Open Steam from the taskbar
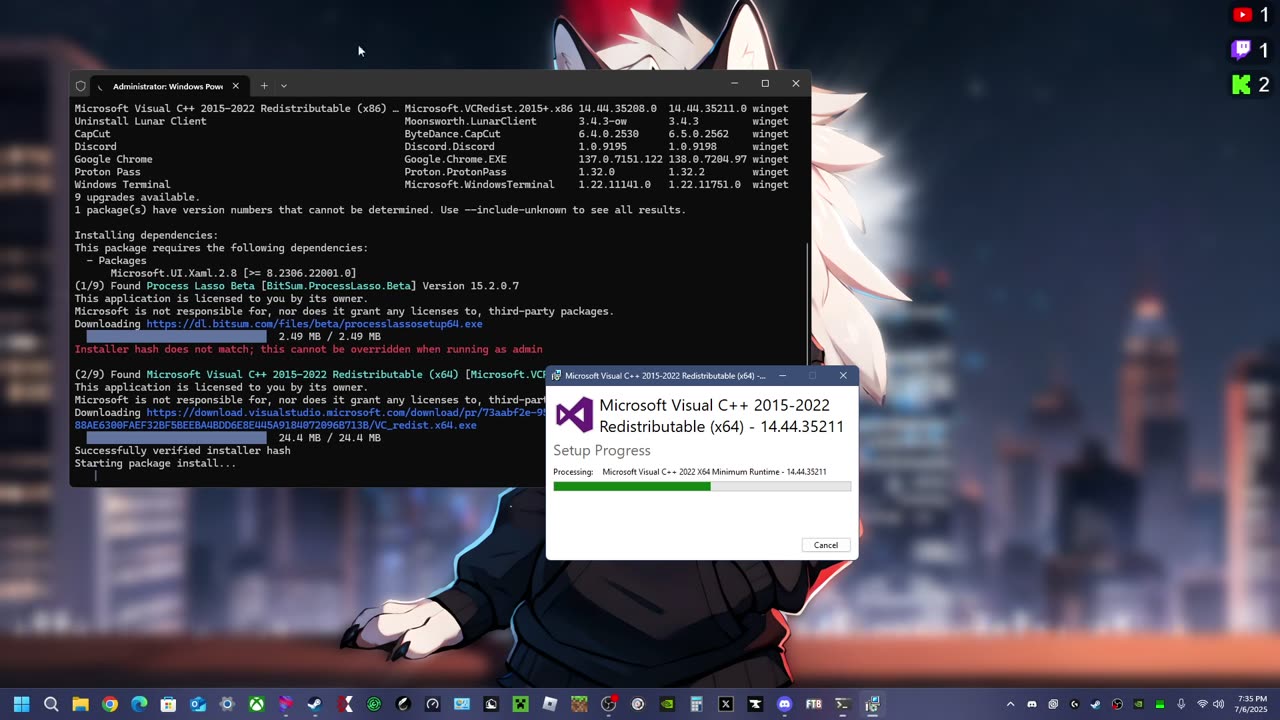This screenshot has height=720, width=1280. (x=315, y=704)
